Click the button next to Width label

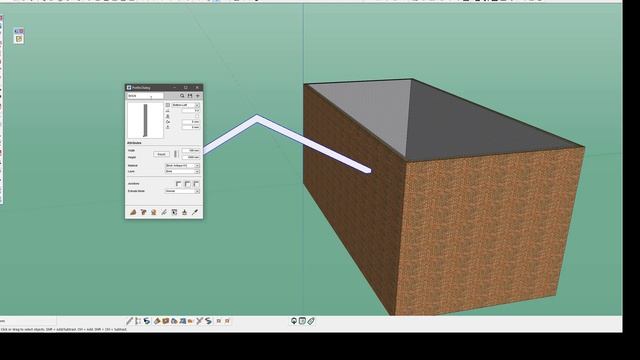pos(161,154)
